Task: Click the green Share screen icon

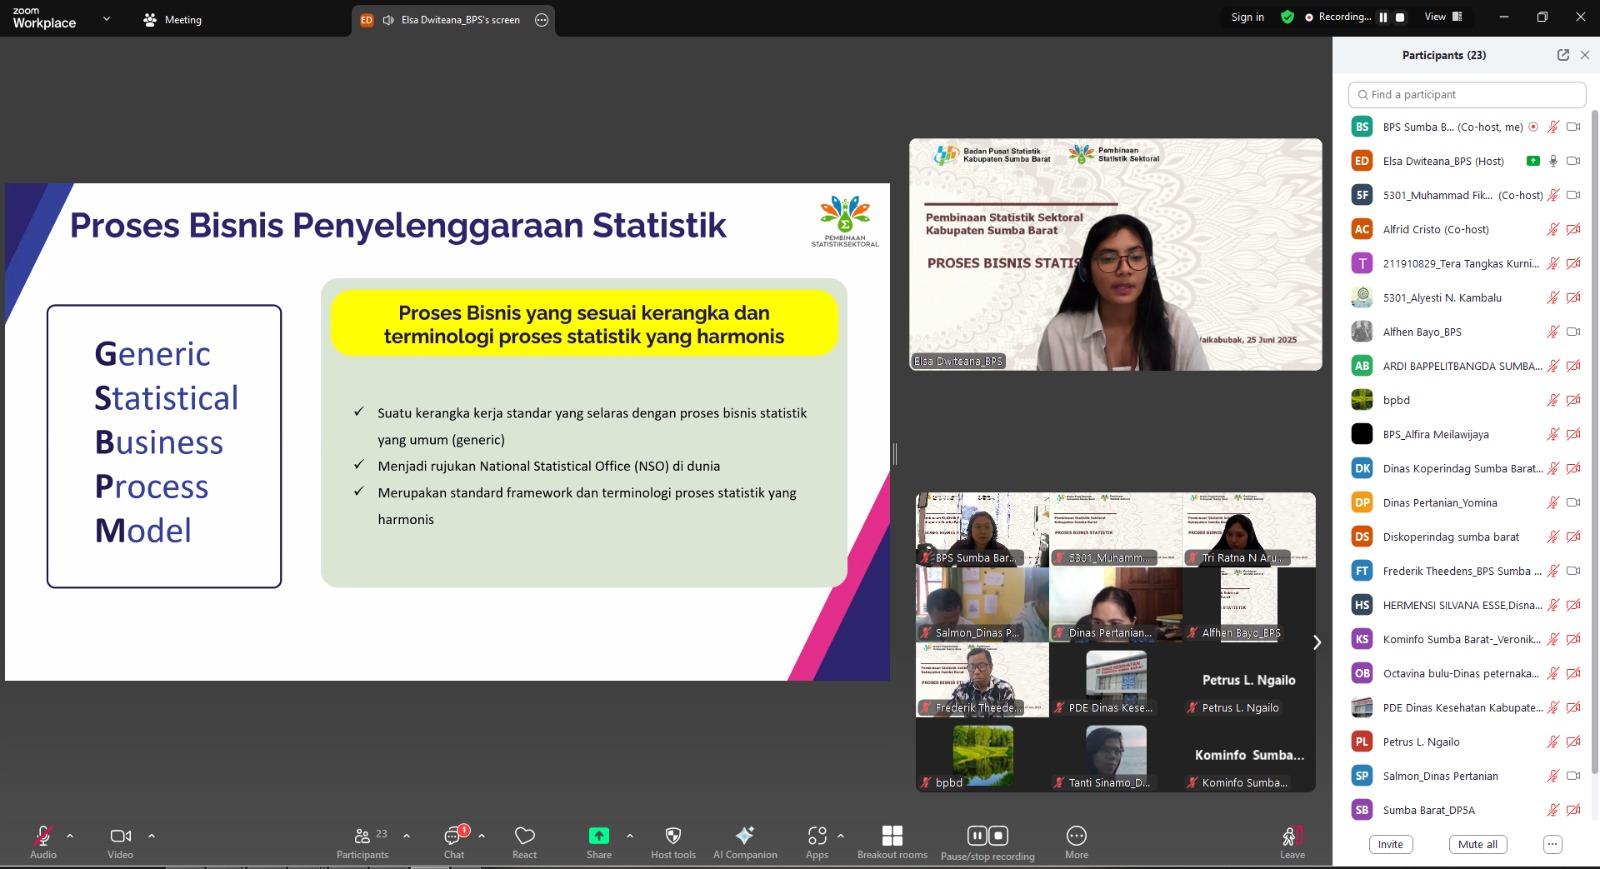Action: (599, 836)
